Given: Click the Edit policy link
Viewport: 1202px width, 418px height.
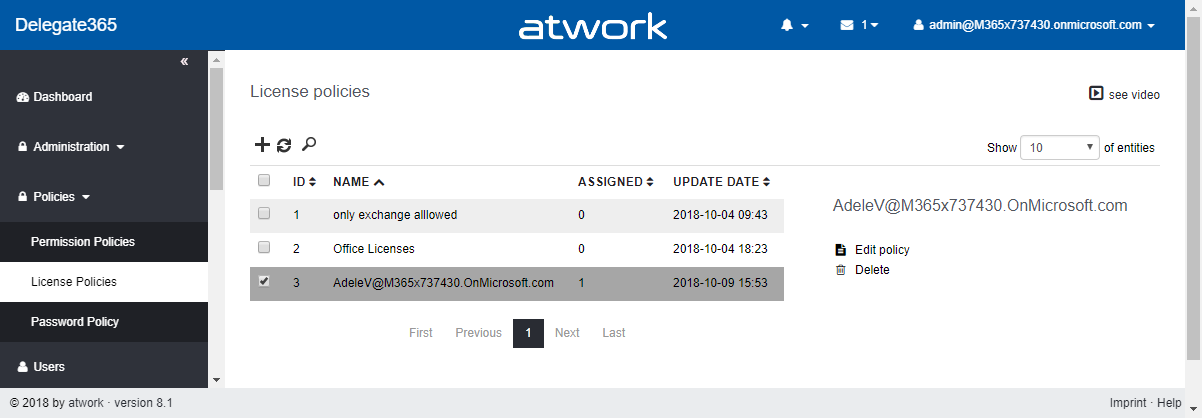Looking at the screenshot, I should [x=881, y=250].
